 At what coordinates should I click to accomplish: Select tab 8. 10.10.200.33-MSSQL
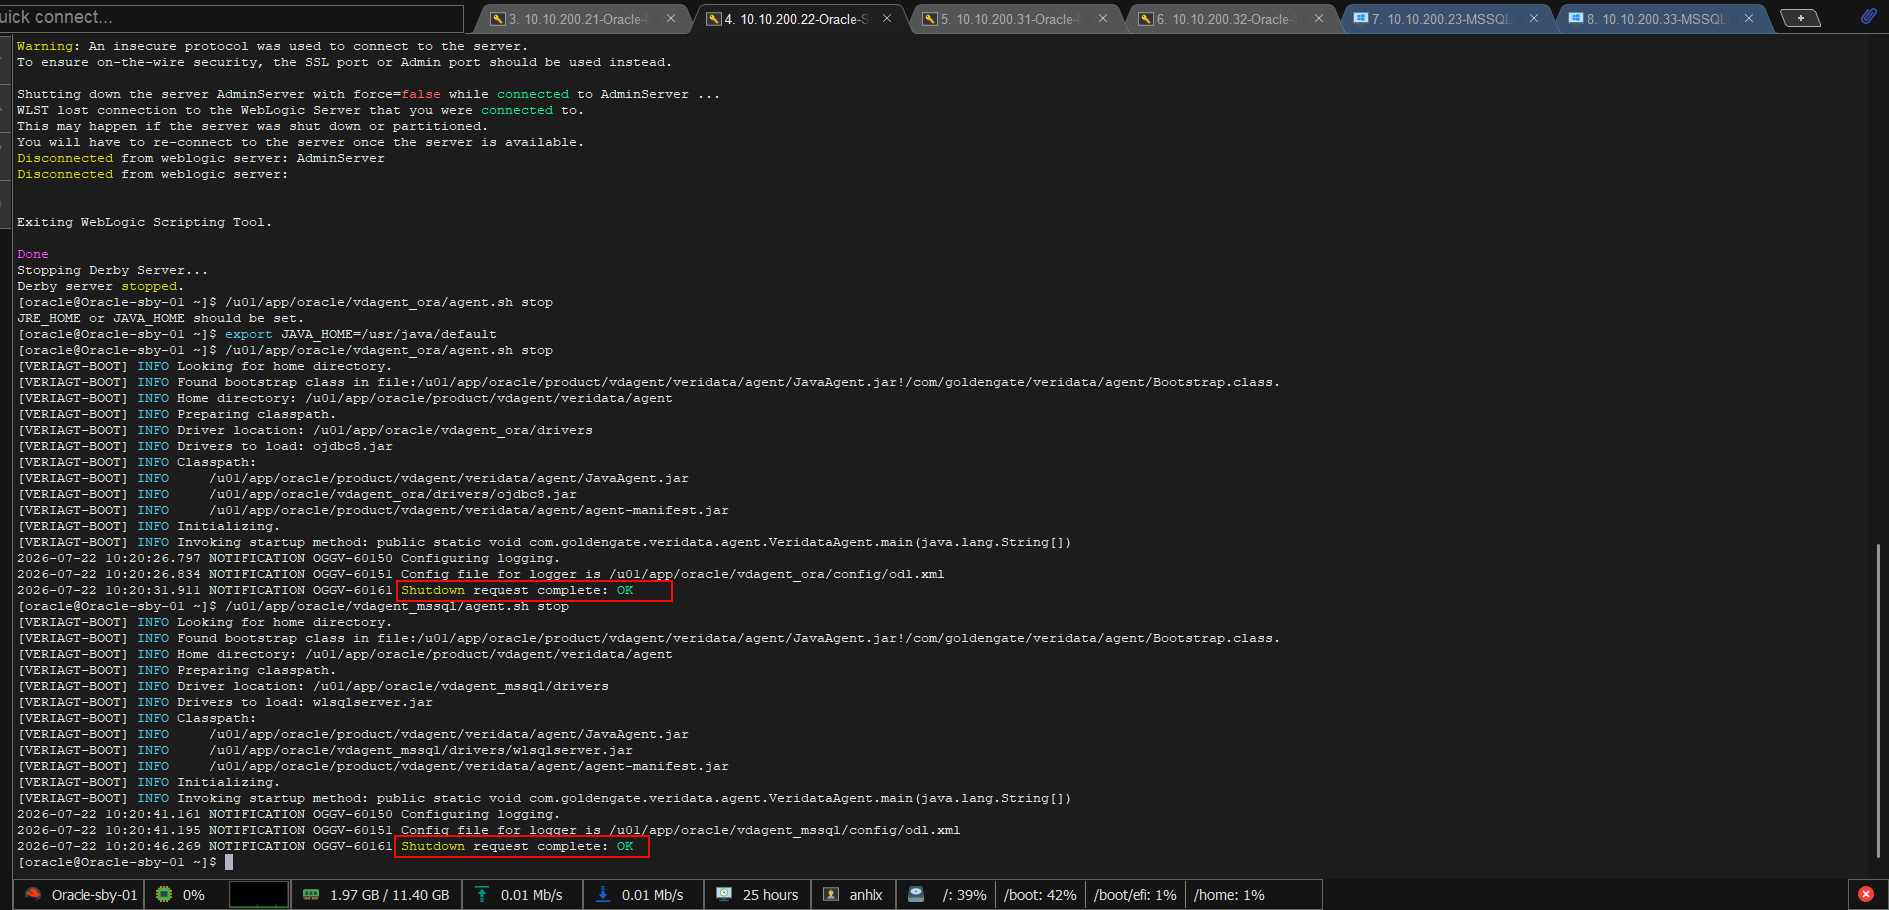coord(1662,19)
